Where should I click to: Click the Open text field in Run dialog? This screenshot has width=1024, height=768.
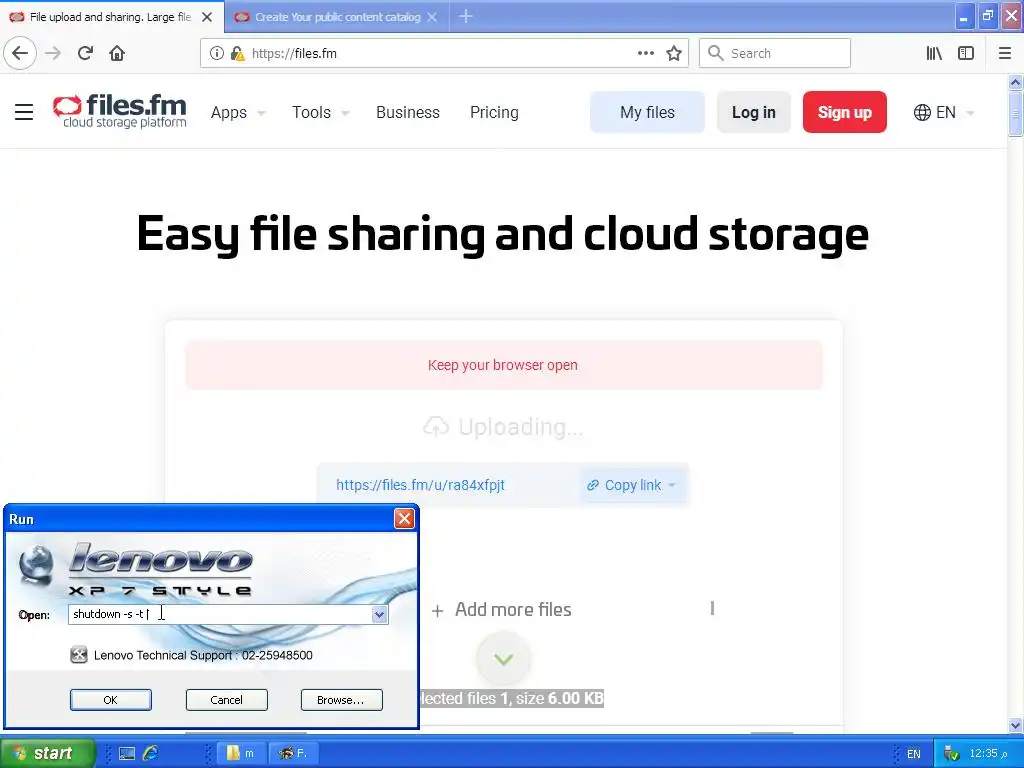pyautogui.click(x=220, y=615)
